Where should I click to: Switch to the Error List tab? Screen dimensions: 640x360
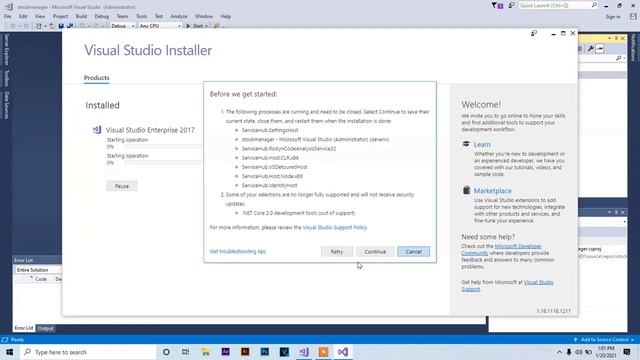click(24, 328)
